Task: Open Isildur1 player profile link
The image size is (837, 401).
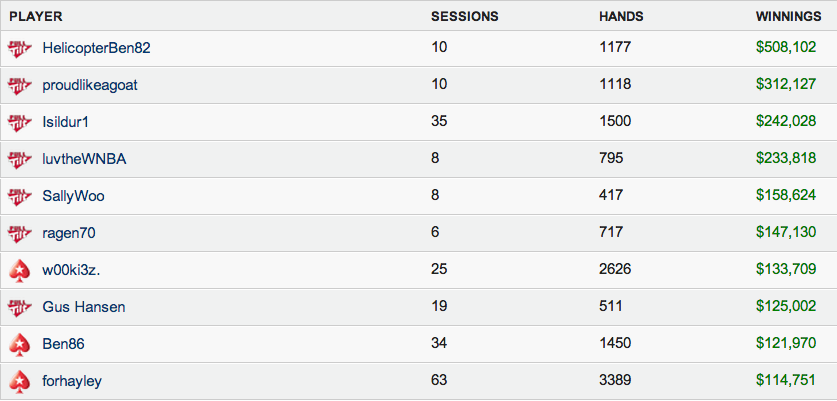Action: [65, 122]
